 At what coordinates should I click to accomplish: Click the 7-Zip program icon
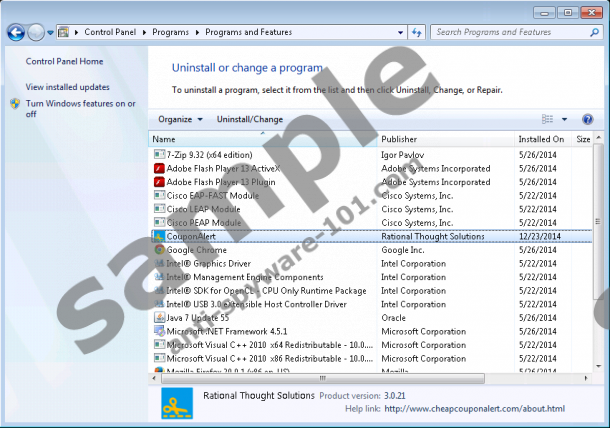pos(158,155)
